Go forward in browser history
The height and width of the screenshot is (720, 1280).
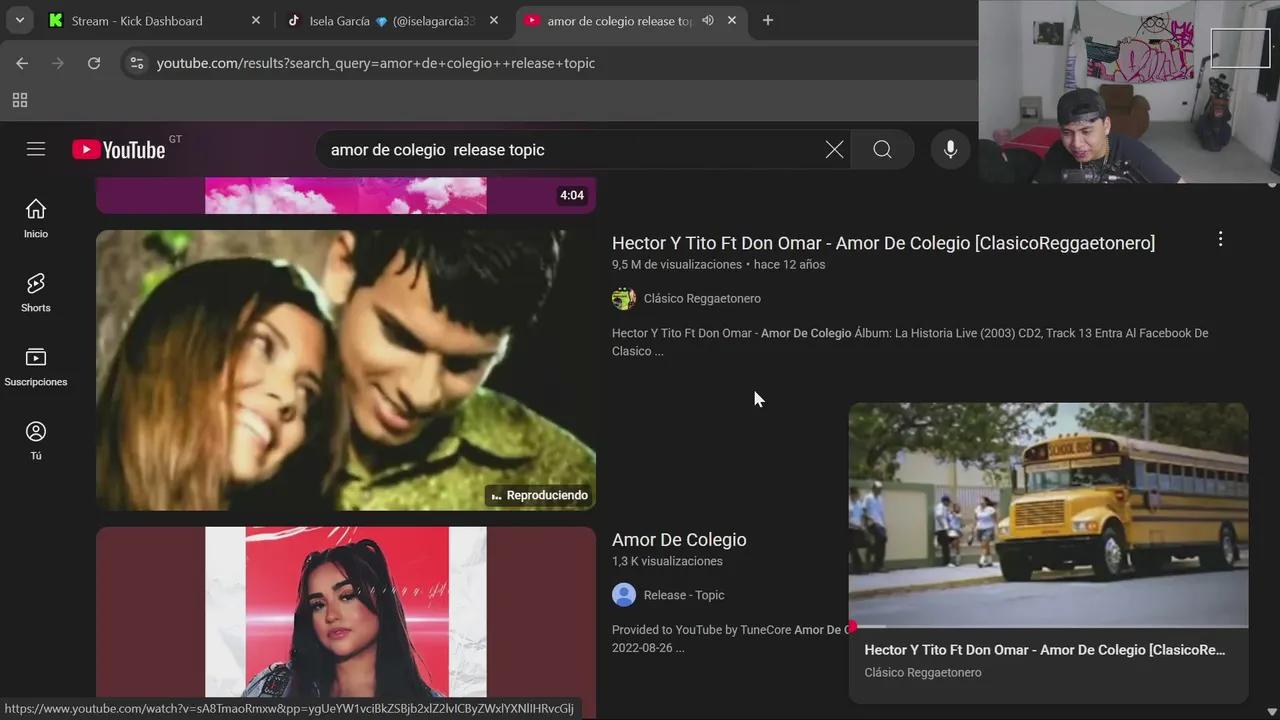click(x=58, y=63)
